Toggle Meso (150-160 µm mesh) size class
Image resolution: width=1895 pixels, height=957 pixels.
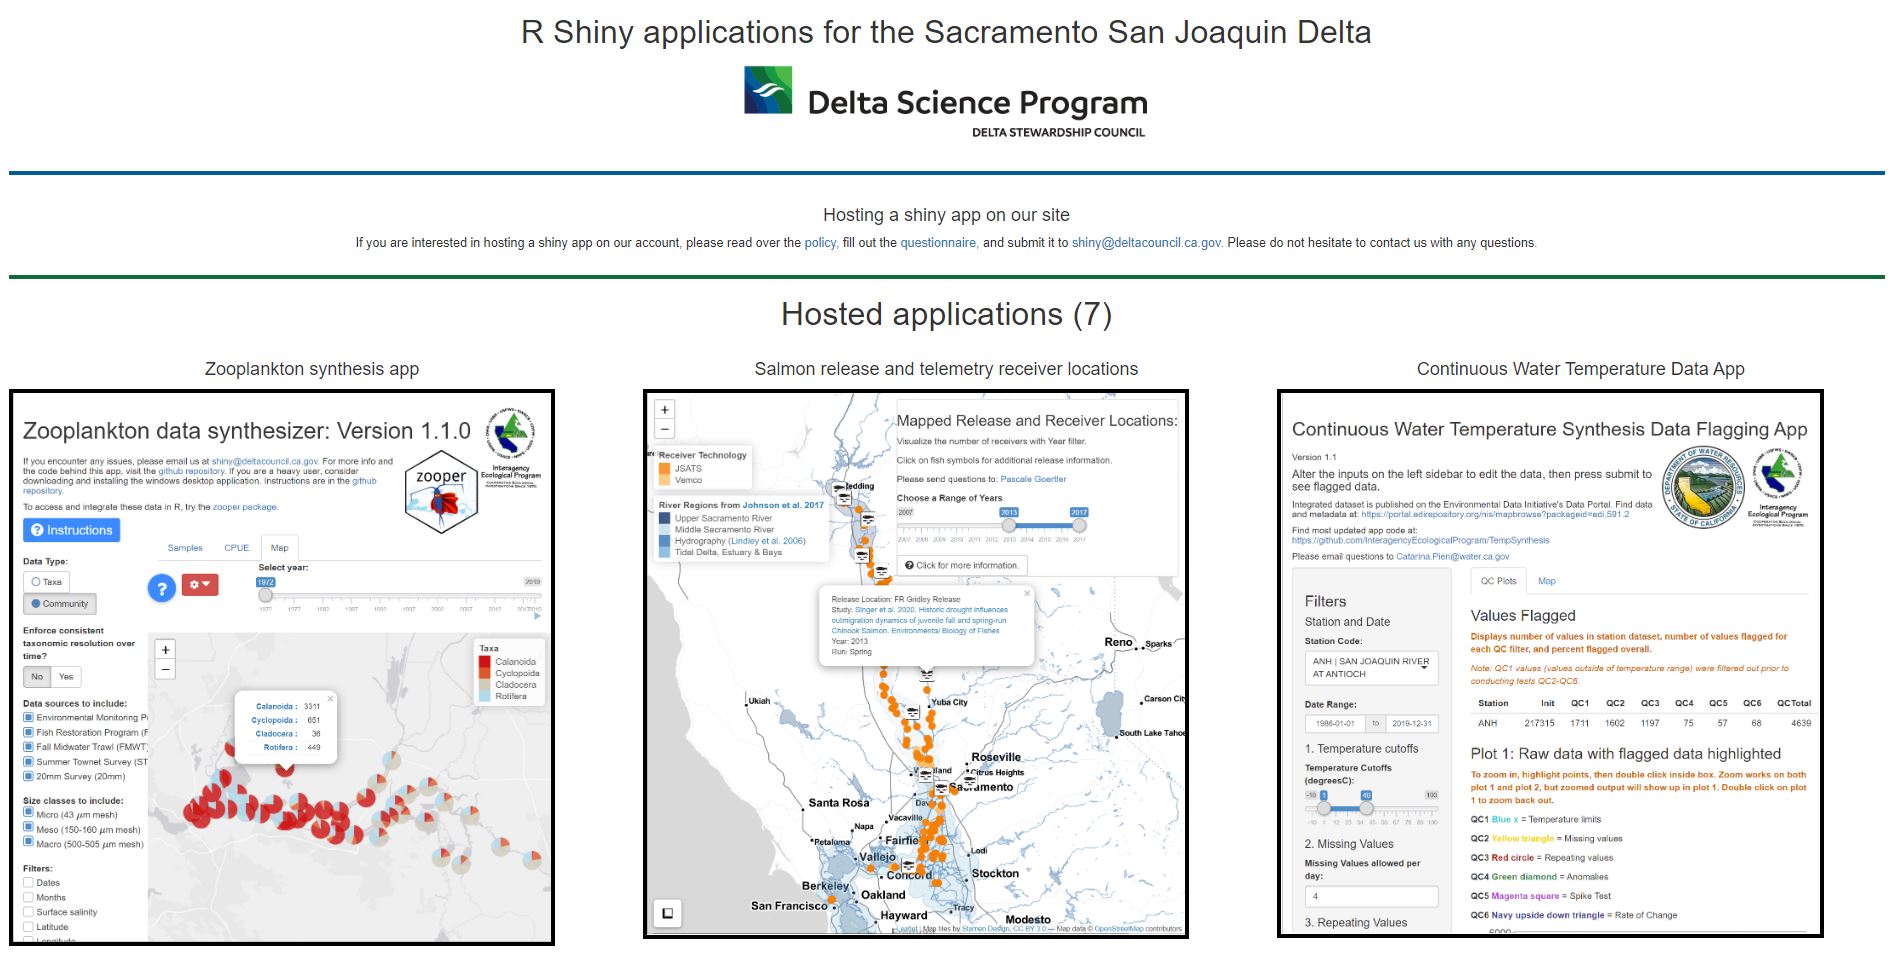[x=29, y=828]
